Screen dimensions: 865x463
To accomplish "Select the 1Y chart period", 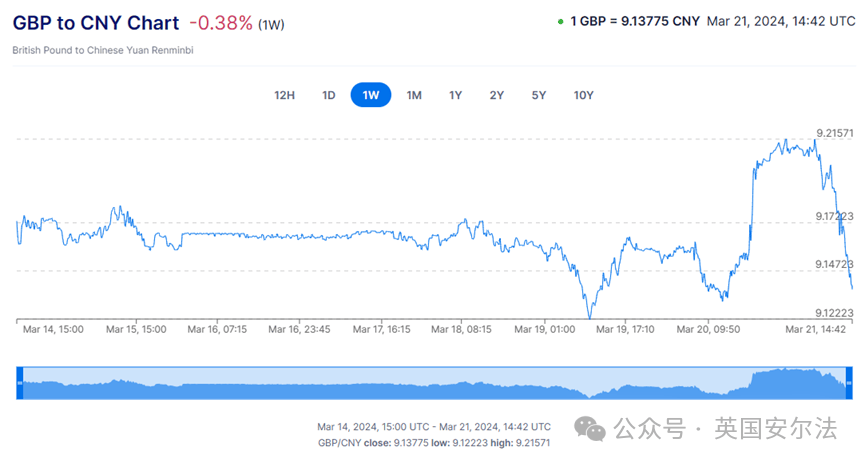I will pos(455,95).
